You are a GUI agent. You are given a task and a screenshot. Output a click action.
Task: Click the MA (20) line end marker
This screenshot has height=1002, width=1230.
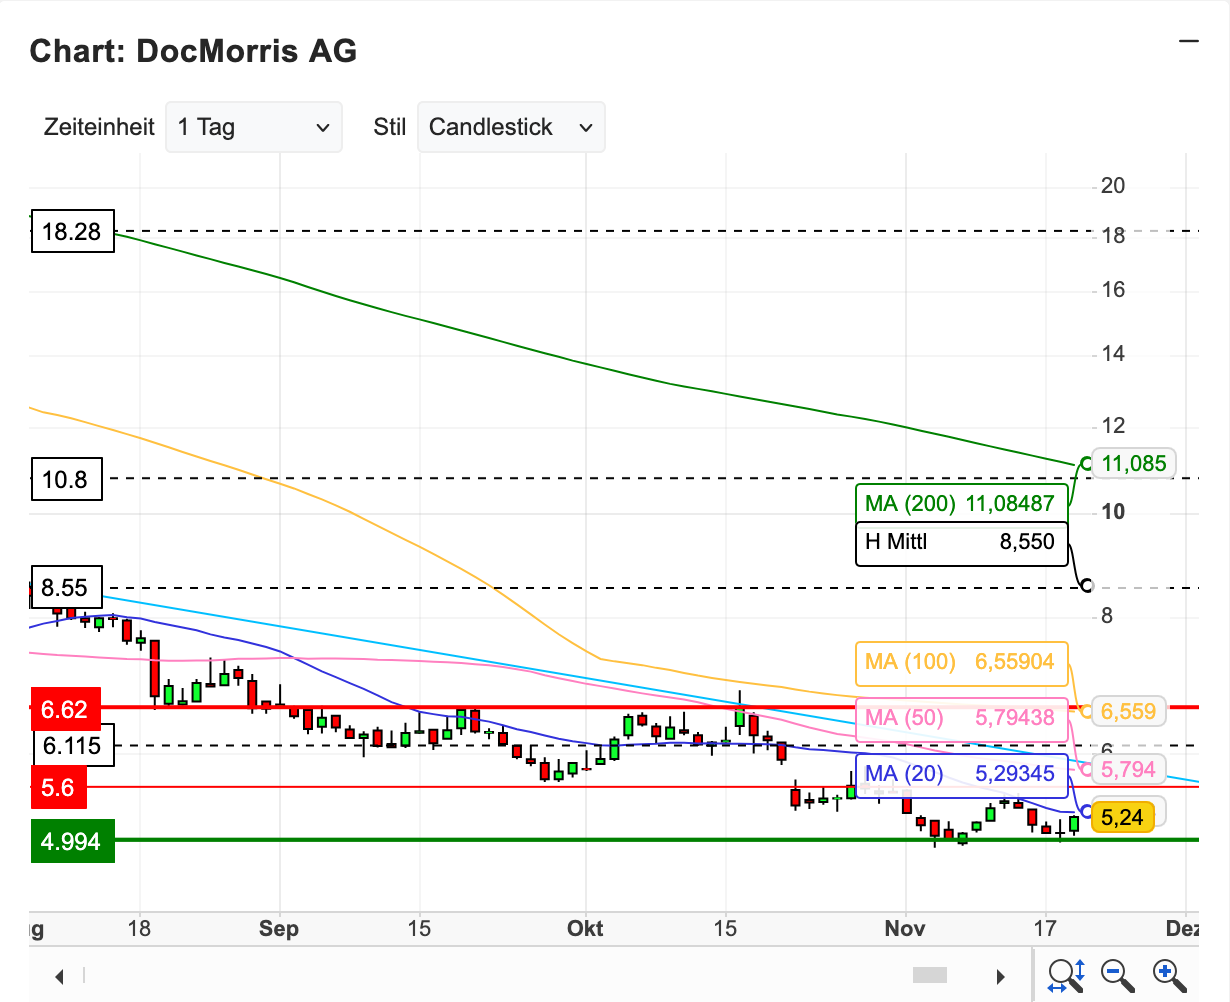[x=1087, y=811]
